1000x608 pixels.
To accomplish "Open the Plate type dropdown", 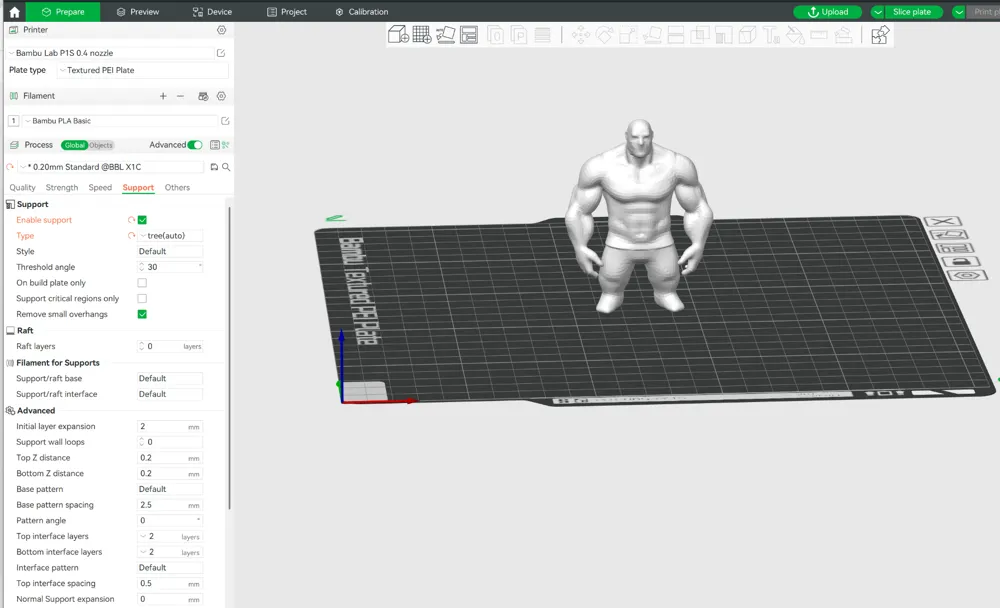I will point(142,70).
